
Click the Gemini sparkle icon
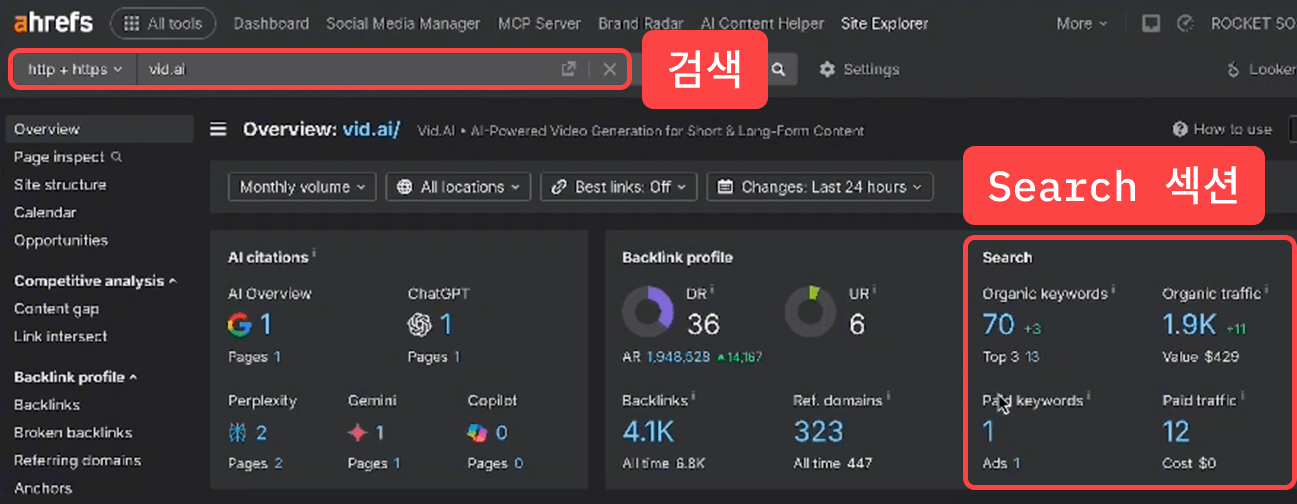[x=357, y=432]
